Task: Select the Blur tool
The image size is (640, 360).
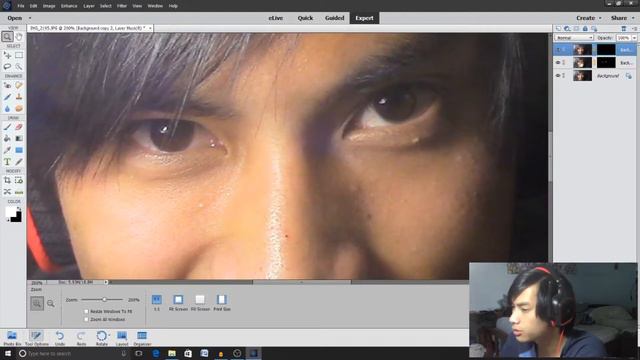Action: 7,109
